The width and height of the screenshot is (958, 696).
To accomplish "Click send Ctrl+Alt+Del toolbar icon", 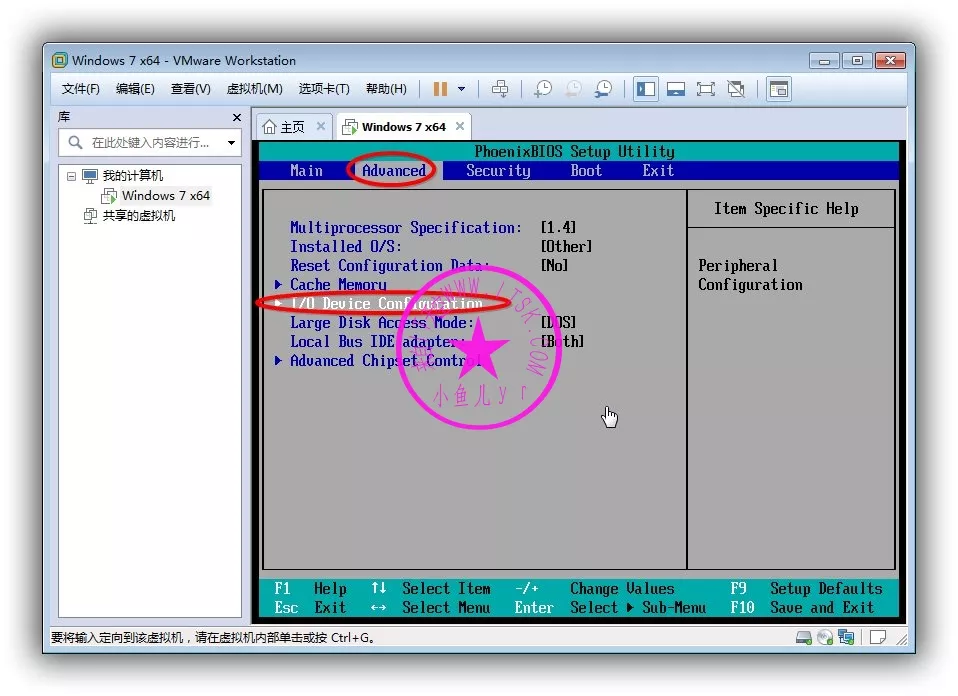I will [500, 89].
